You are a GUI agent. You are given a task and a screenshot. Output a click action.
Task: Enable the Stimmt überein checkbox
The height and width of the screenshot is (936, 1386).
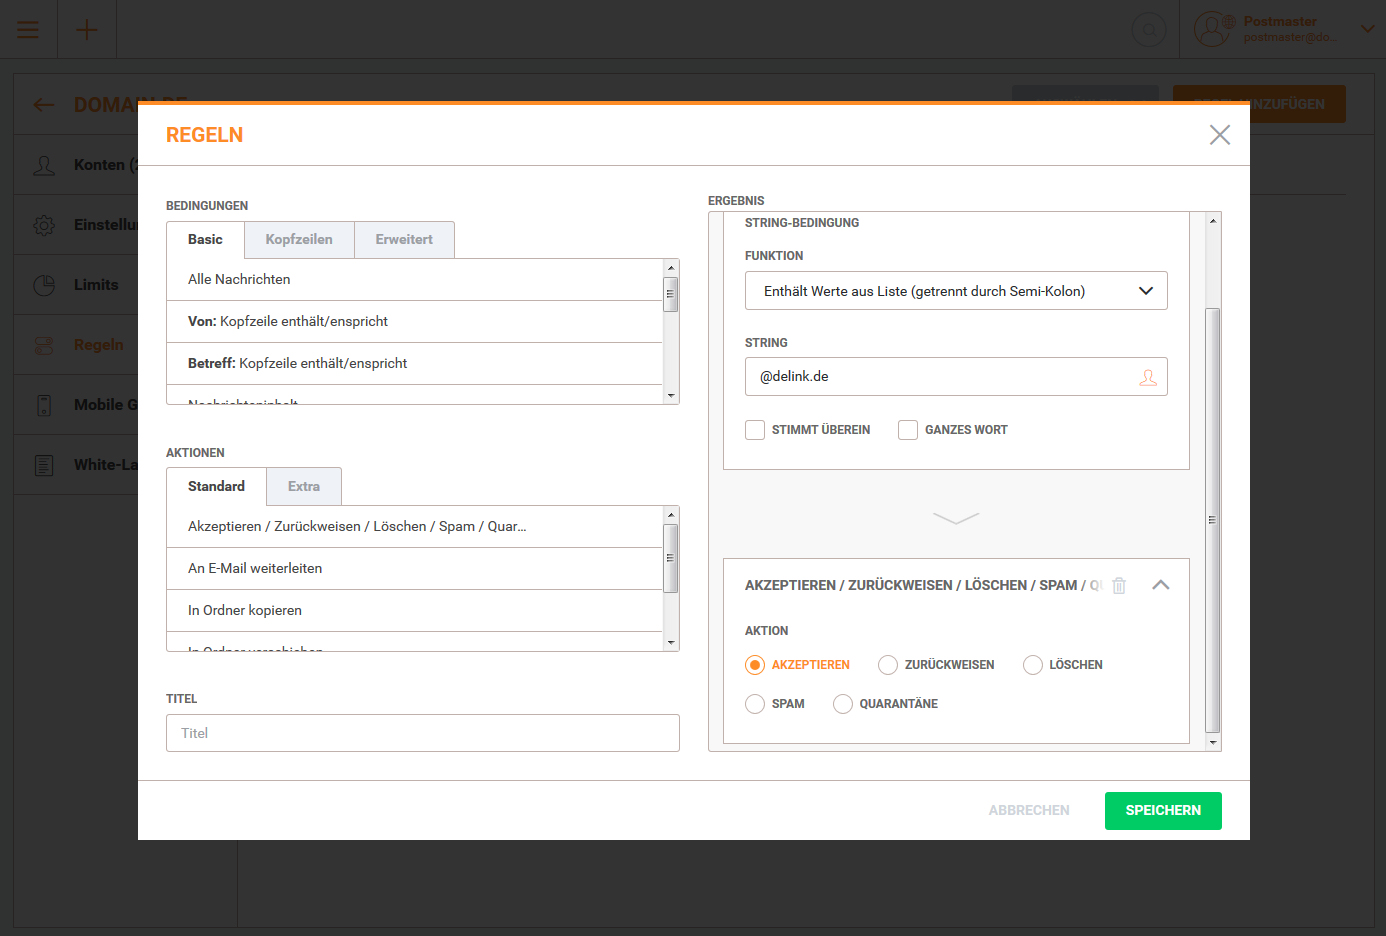coord(755,430)
